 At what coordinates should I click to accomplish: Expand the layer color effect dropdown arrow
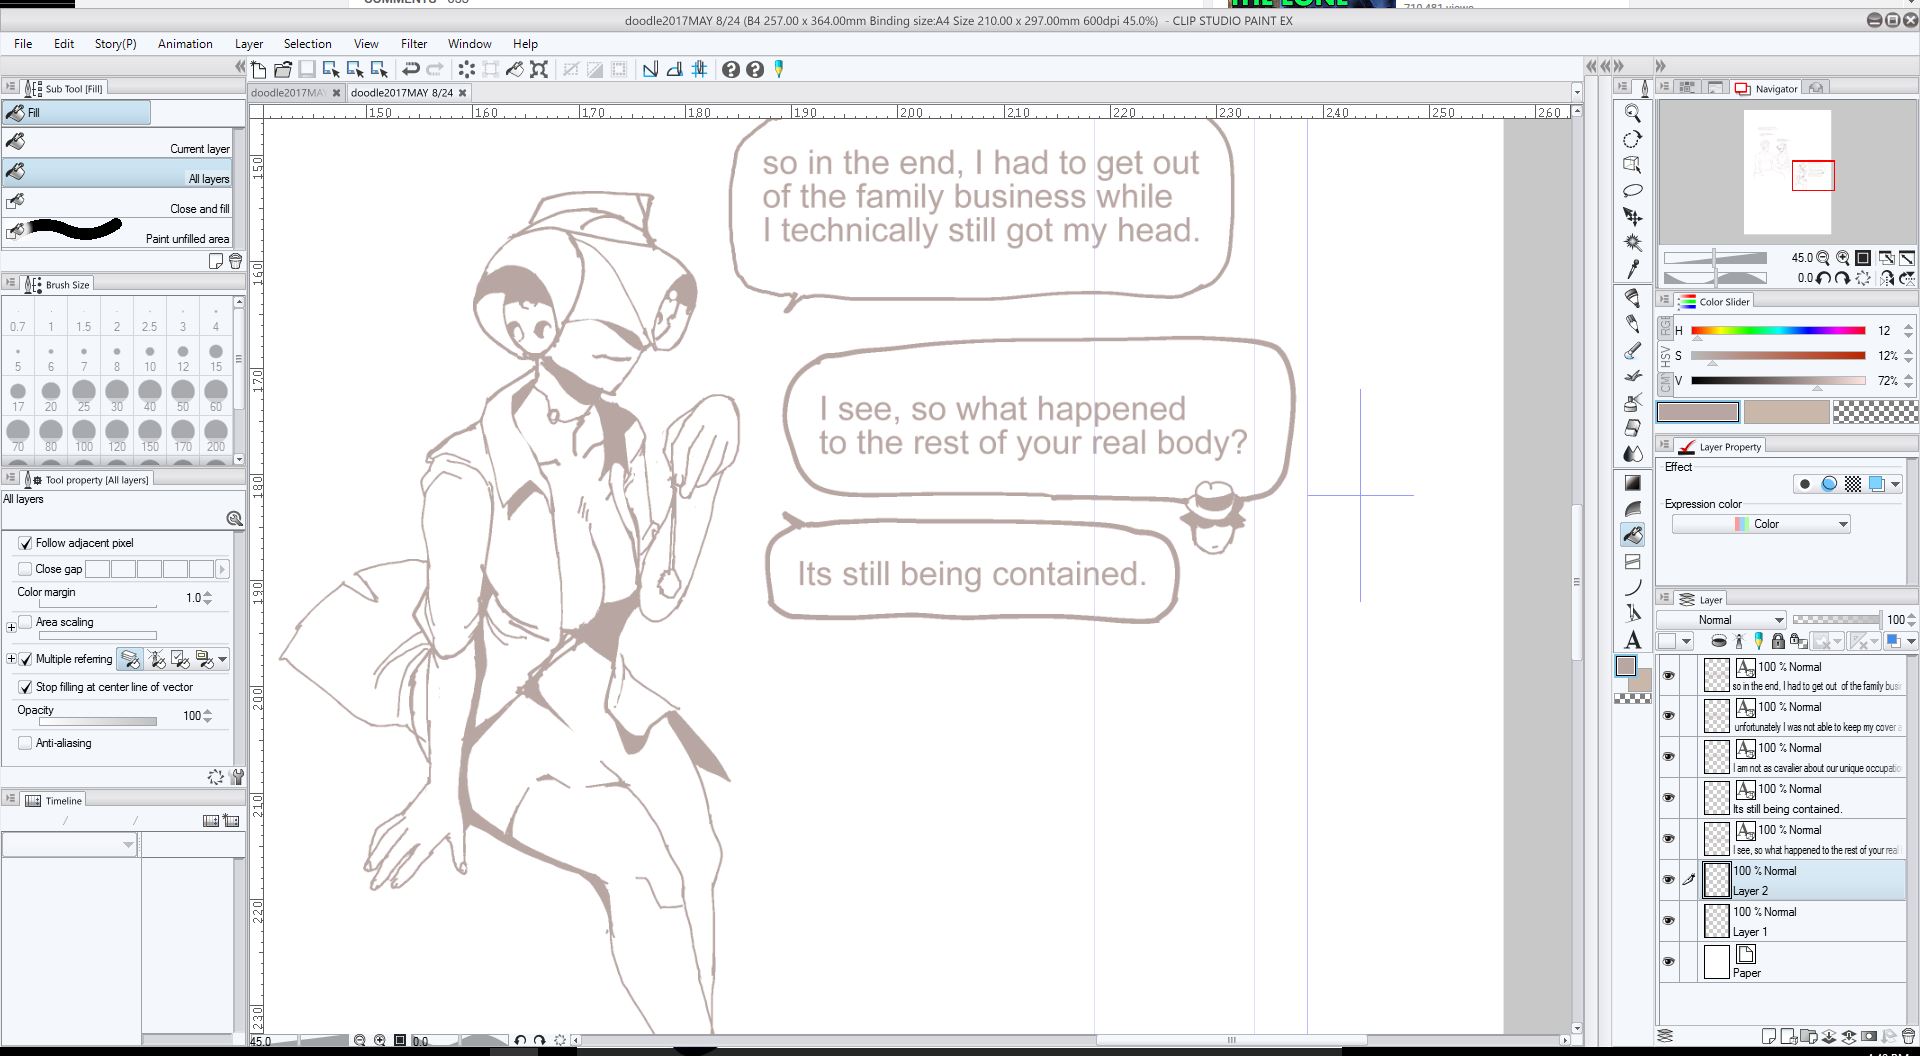pyautogui.click(x=1897, y=484)
